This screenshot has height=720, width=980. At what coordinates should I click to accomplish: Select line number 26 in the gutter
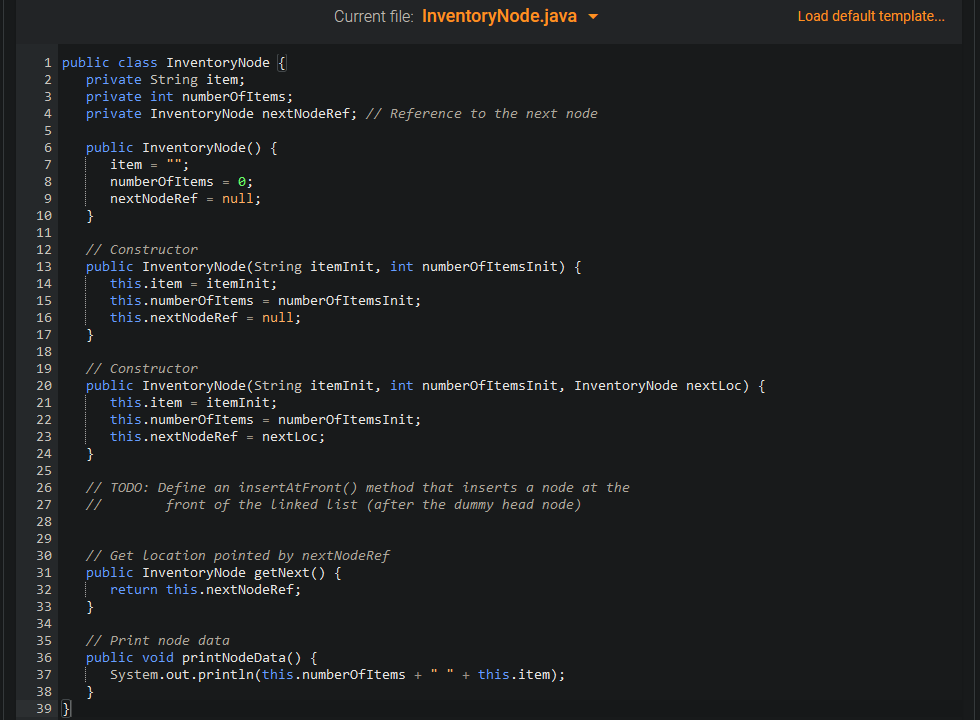pos(43,487)
